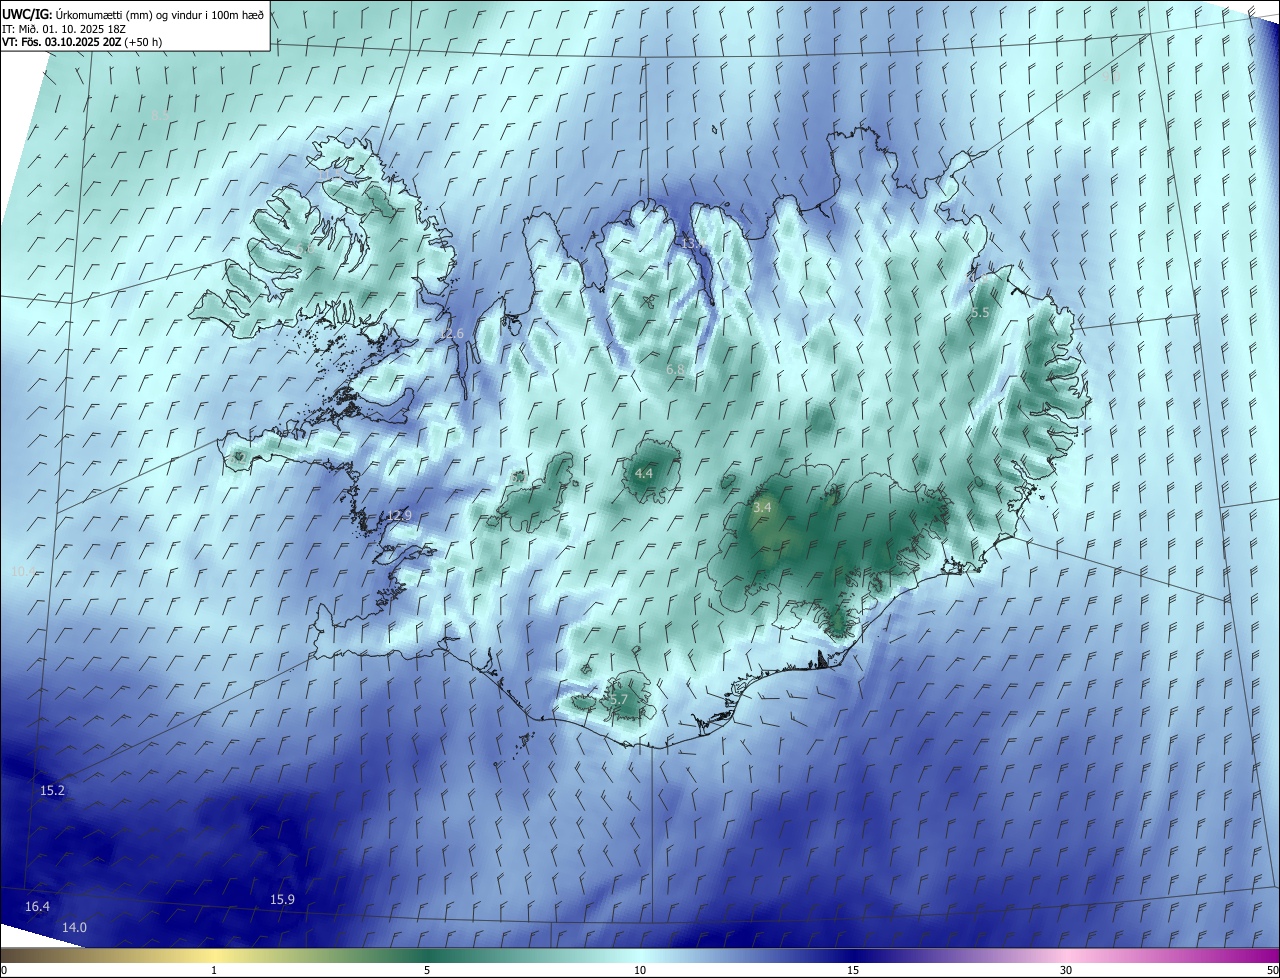Viewport: 1280px width, 978px height.
Task: Click the 3.4 value on the map
Action: 762,508
